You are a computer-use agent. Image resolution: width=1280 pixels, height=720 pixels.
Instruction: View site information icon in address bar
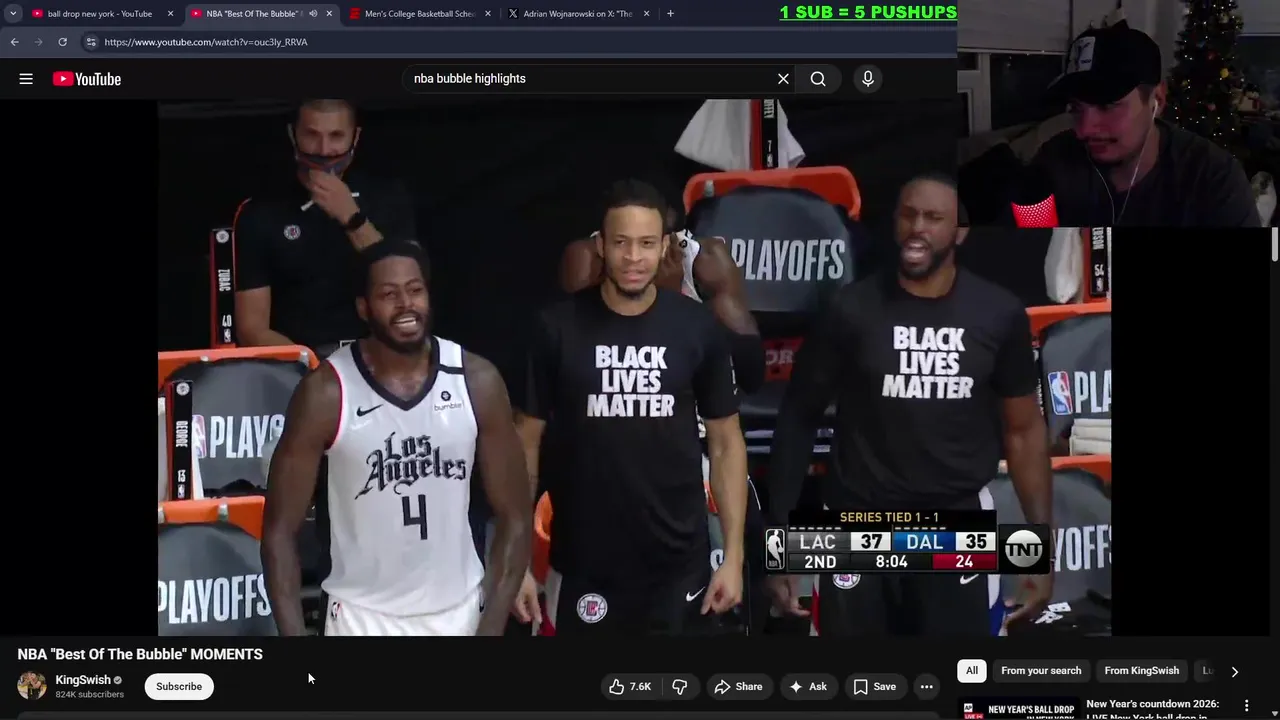pos(90,42)
